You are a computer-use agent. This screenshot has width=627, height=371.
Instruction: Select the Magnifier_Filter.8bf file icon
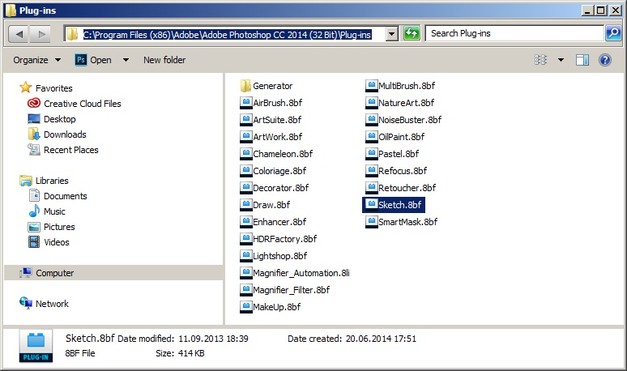(246, 289)
